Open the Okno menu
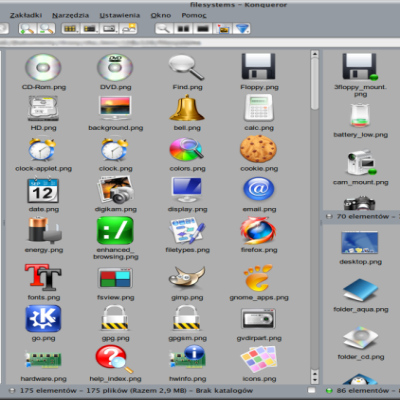 (x=161, y=15)
